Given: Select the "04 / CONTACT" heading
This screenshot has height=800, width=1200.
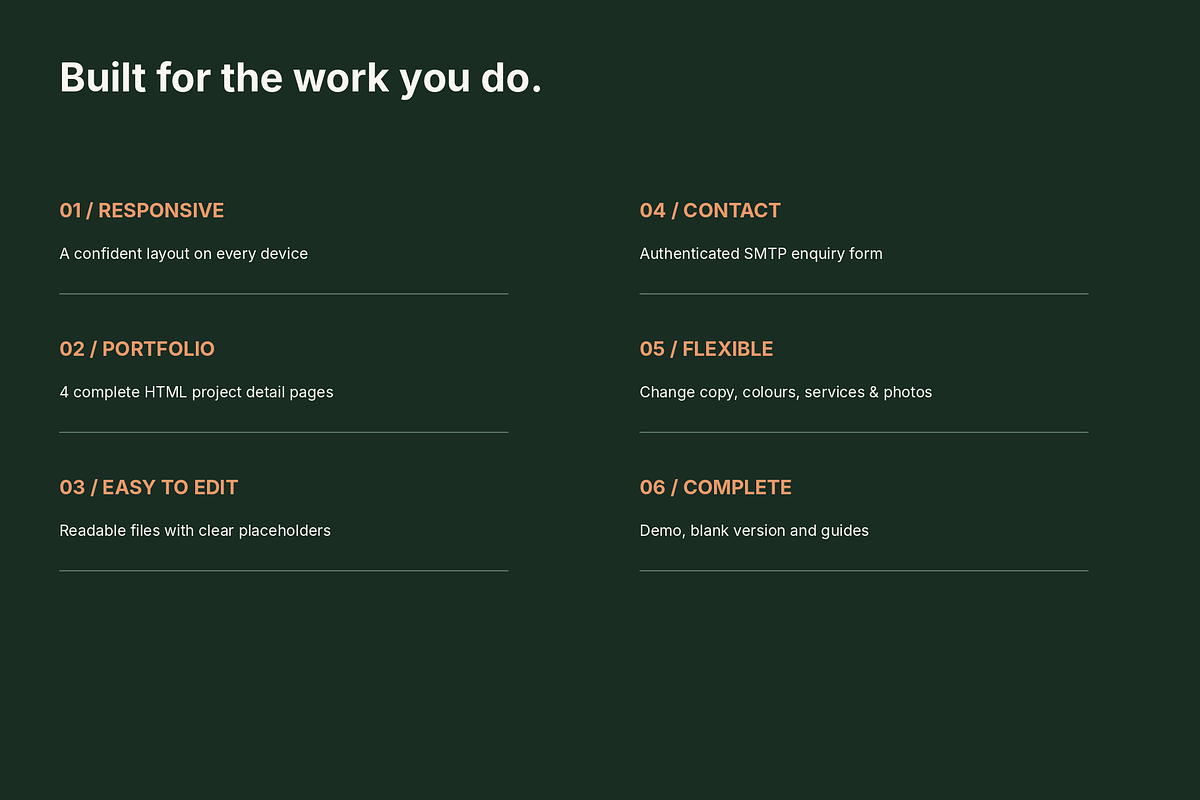Looking at the screenshot, I should point(710,210).
